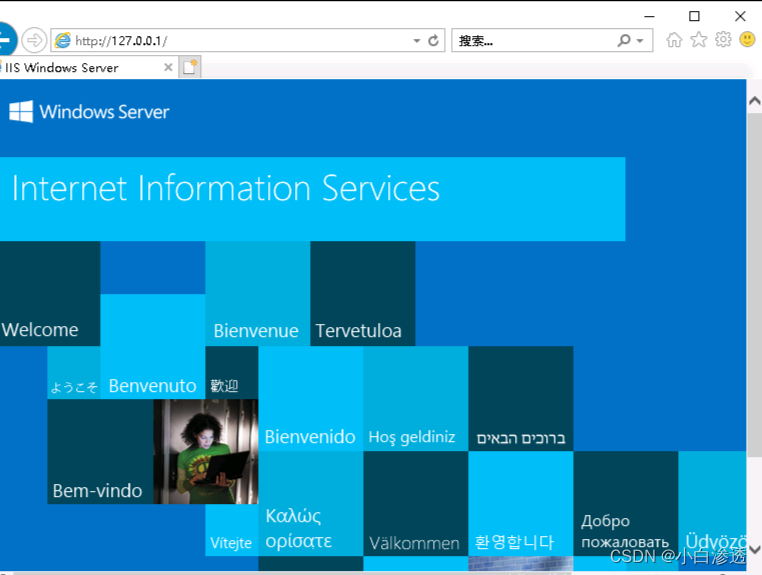Click the vertical scrollbar down arrow

point(754,549)
